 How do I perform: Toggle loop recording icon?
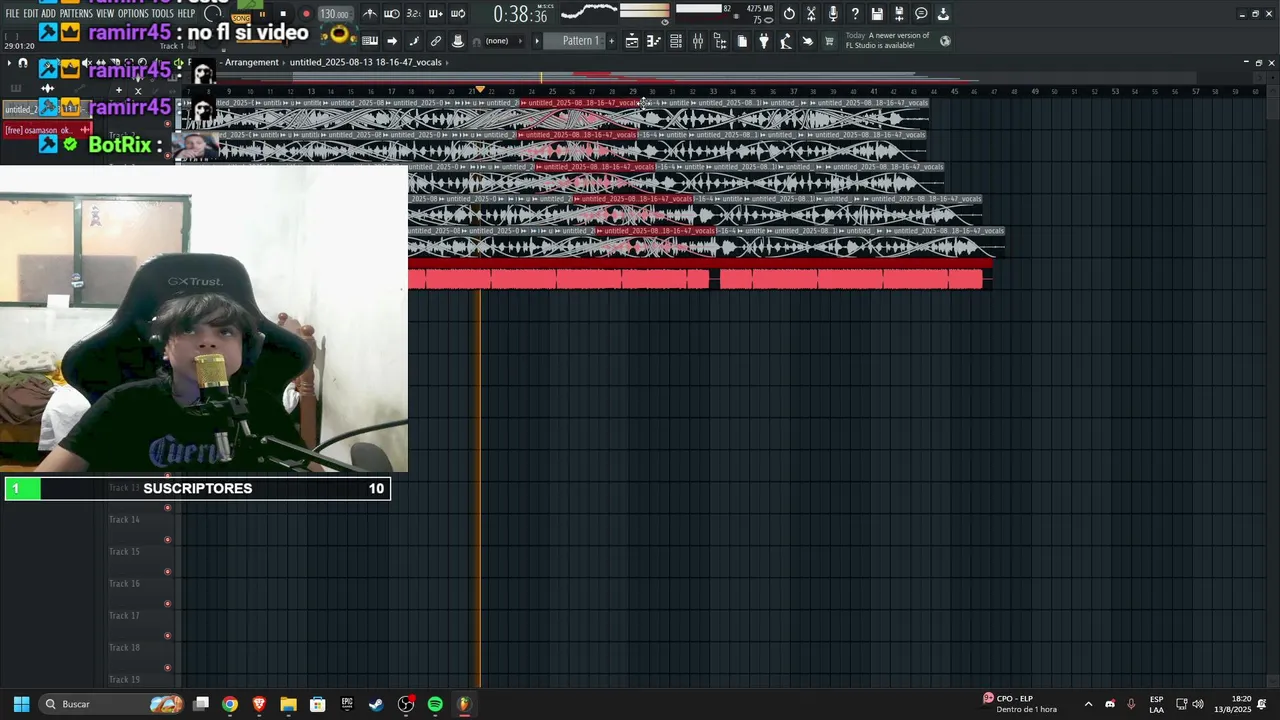point(458,14)
